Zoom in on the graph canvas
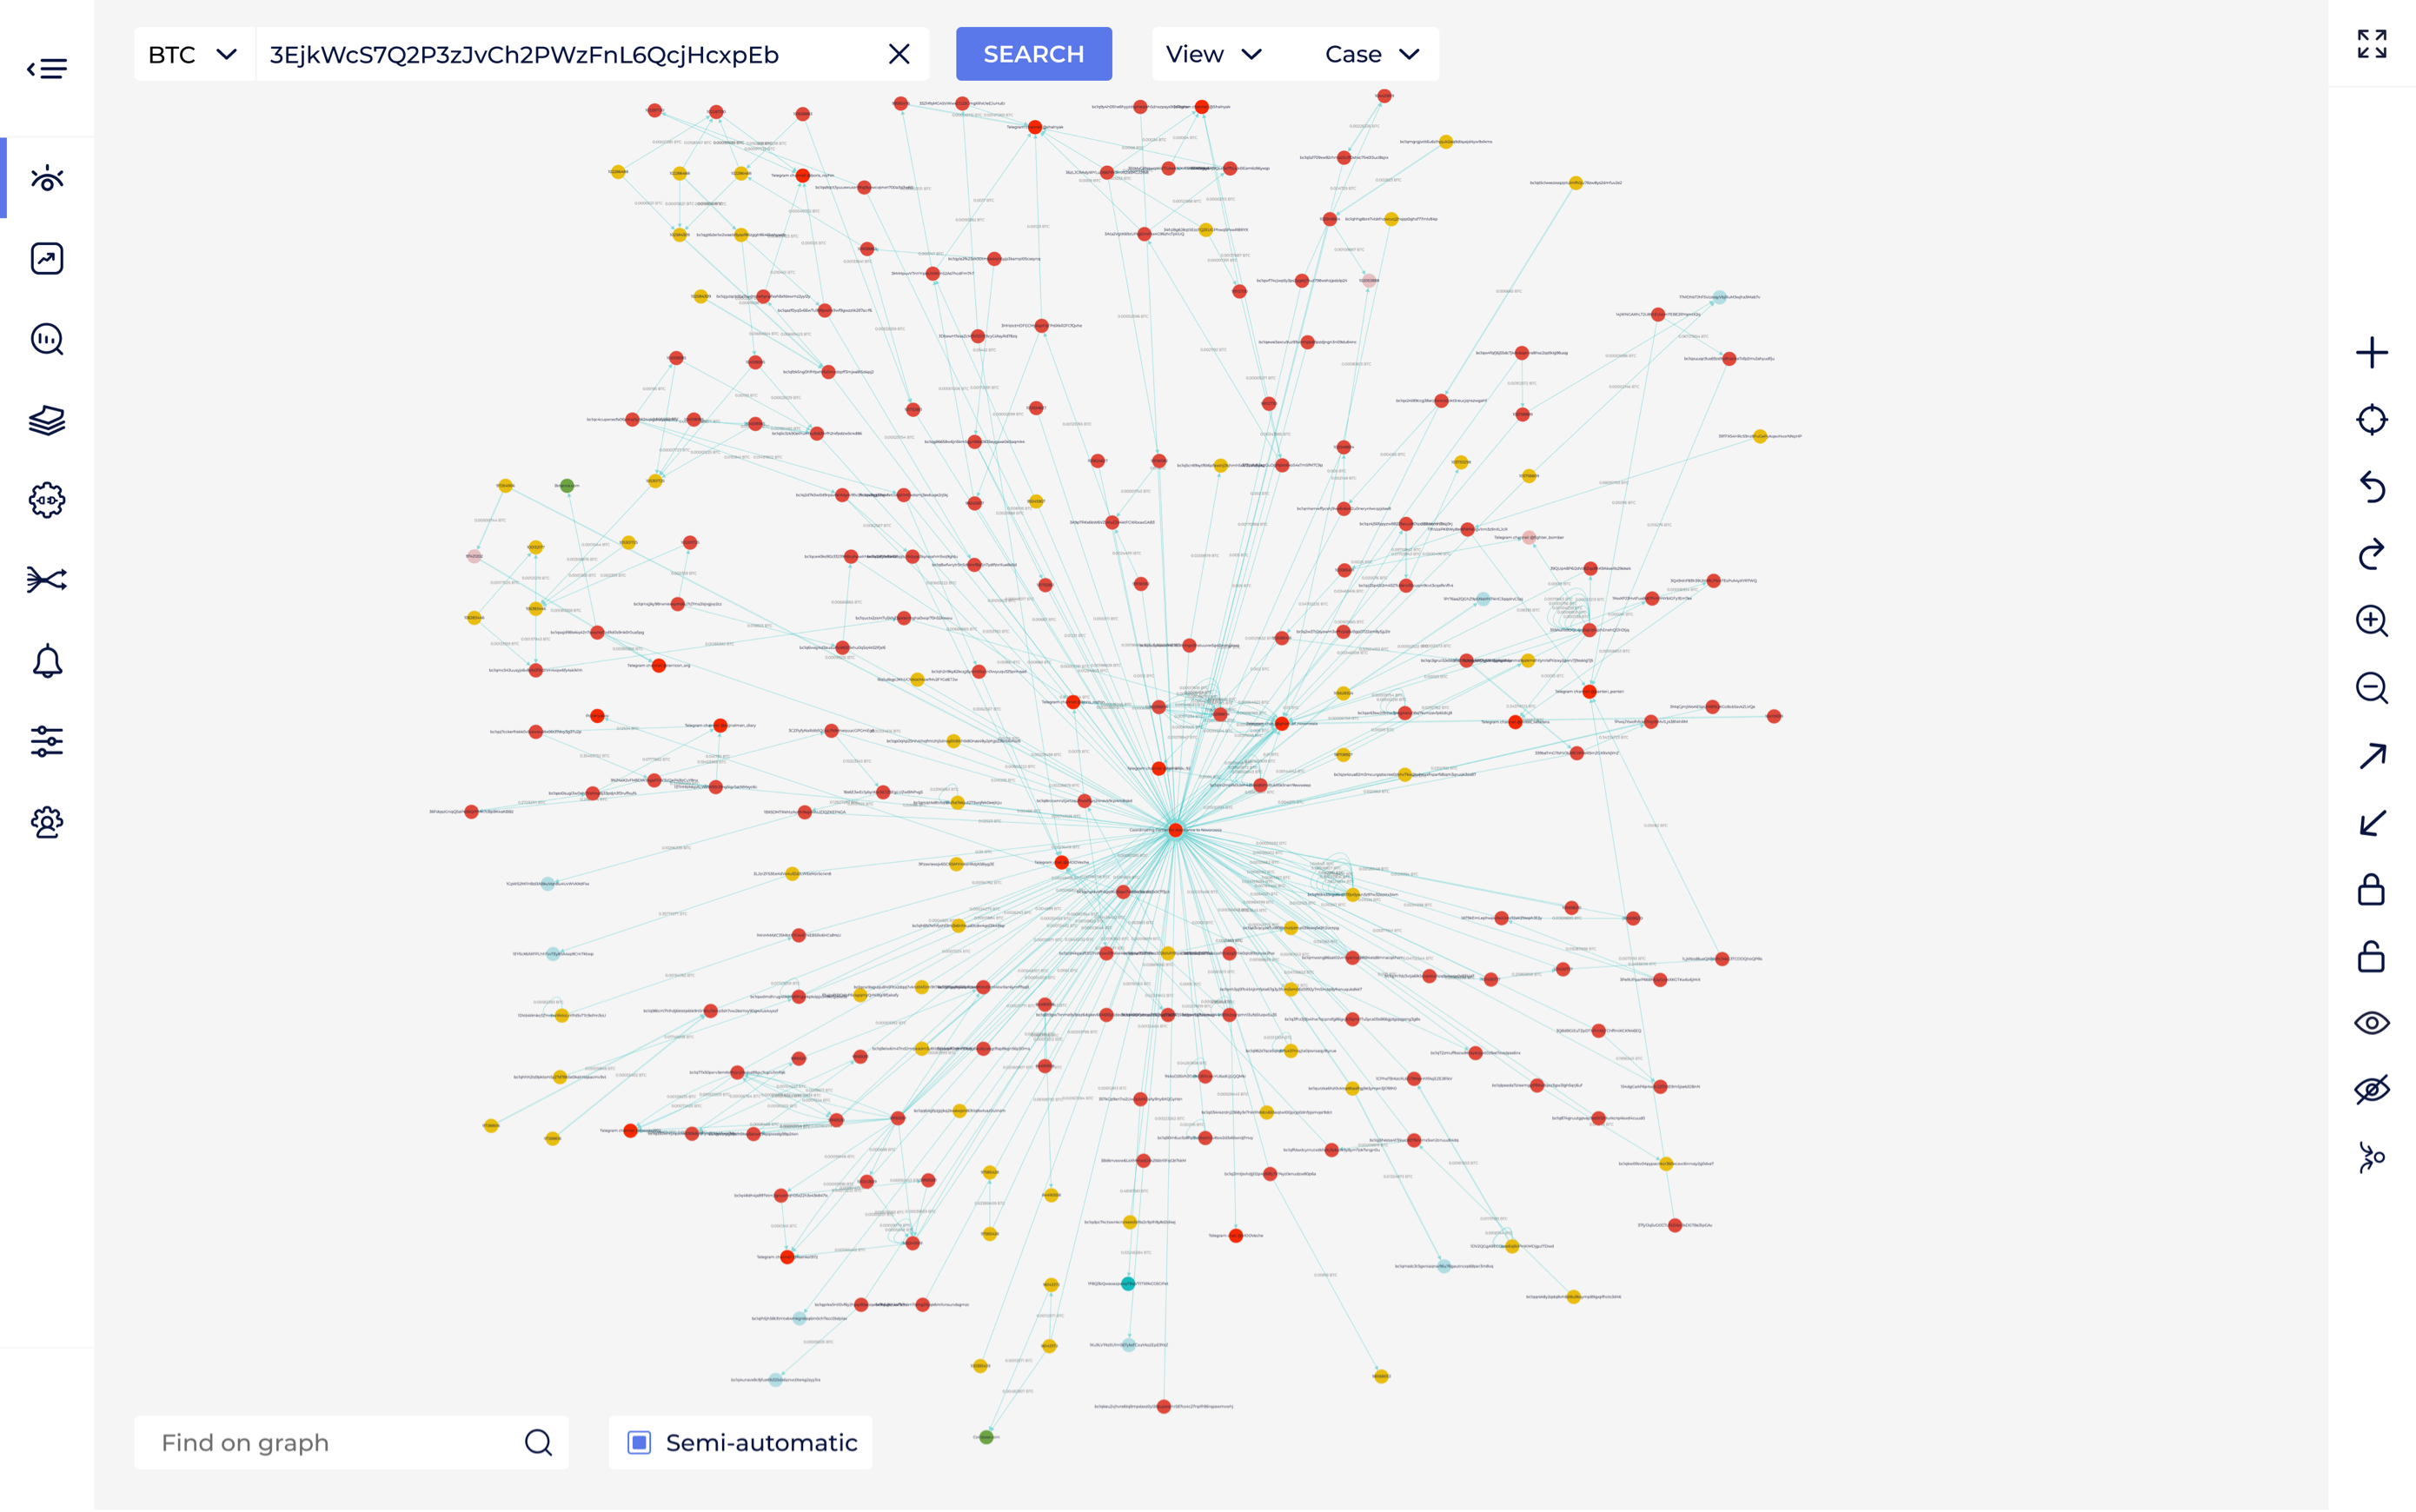The image size is (2416, 1512). 2372,621
